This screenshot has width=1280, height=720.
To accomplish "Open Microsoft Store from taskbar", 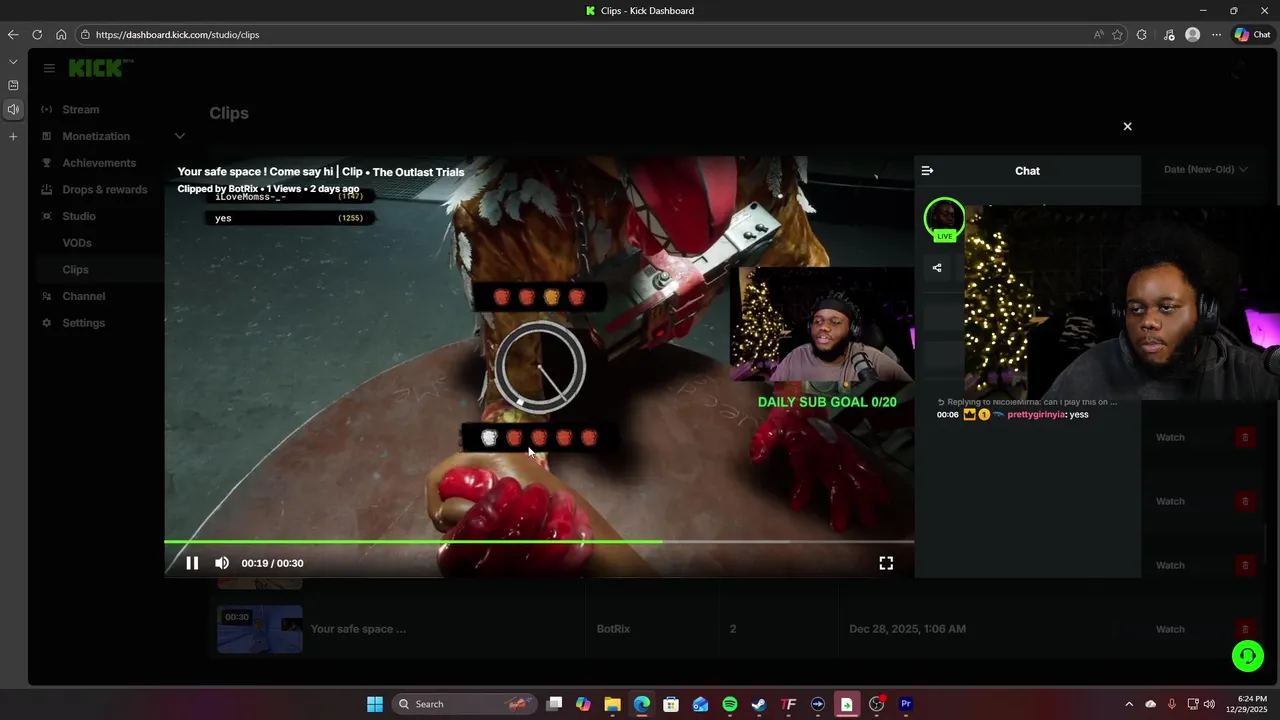I will click(x=671, y=704).
